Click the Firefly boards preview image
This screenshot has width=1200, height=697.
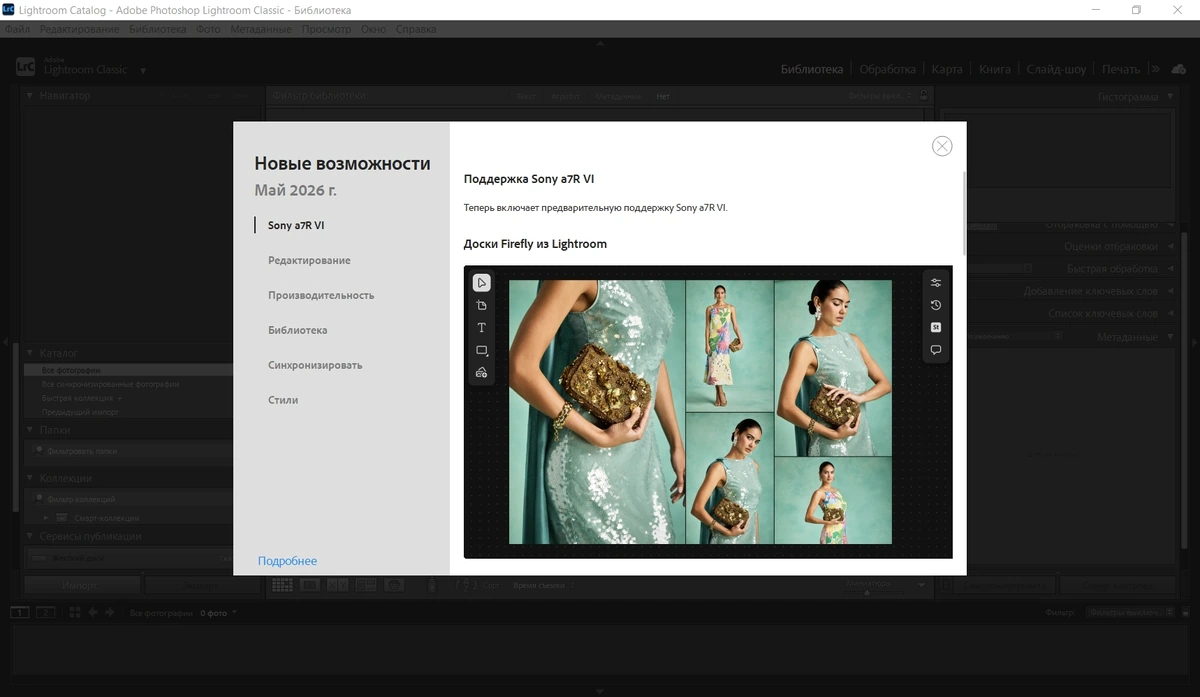(708, 412)
